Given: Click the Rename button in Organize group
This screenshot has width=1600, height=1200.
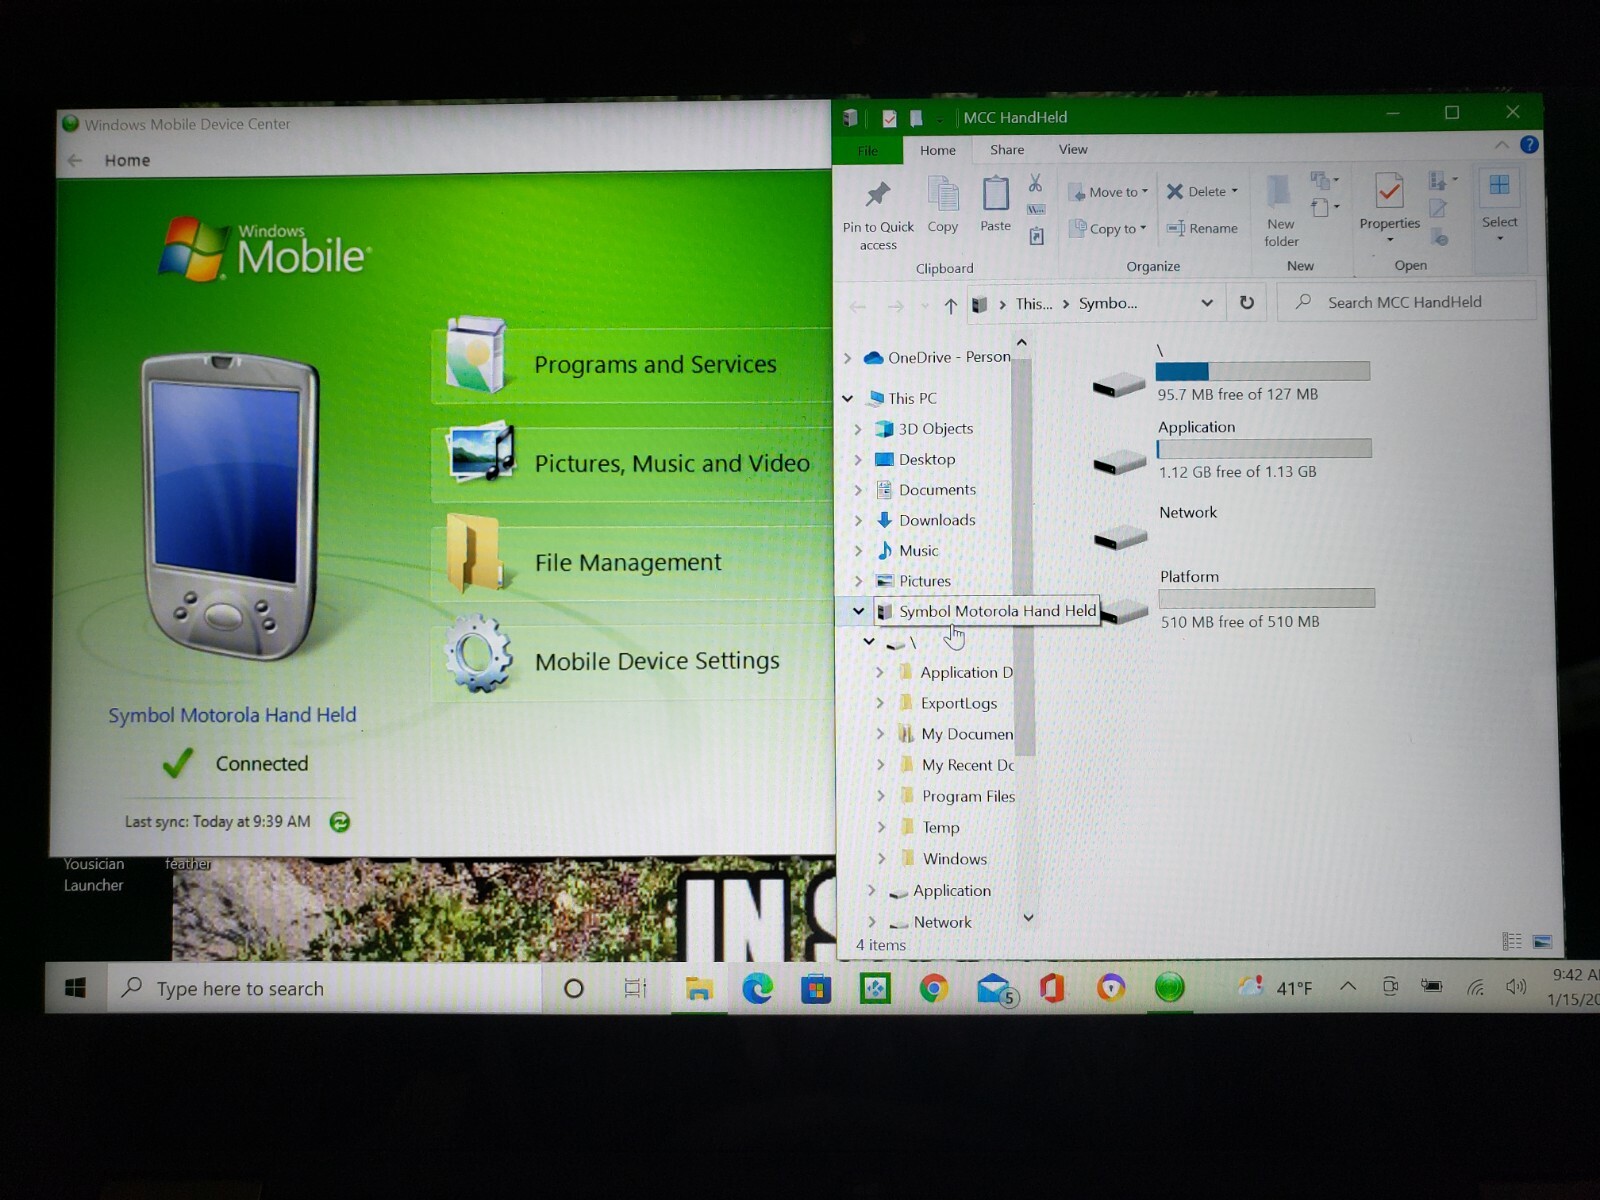Looking at the screenshot, I should pos(1203,228).
